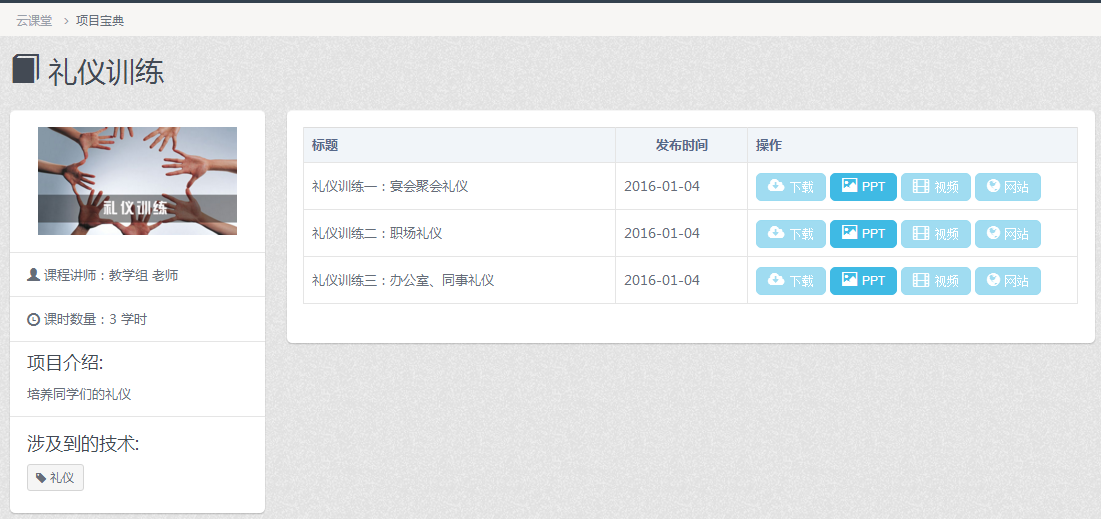
Task: Open website for 礼仪训练一 lesson
Action: [x=1007, y=187]
